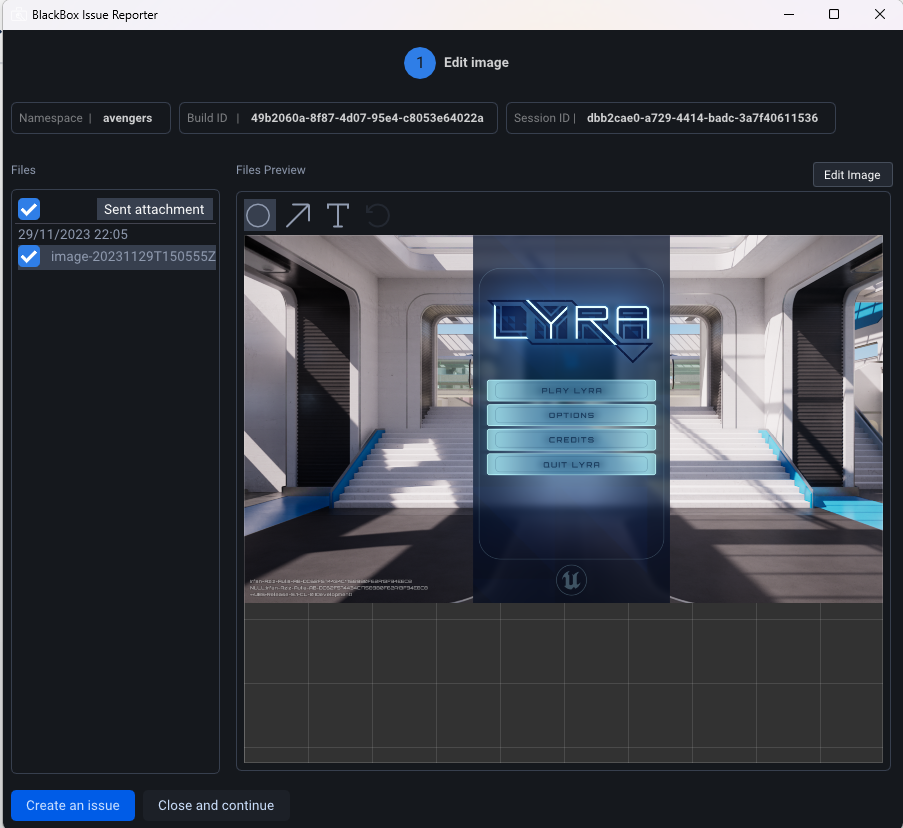Select the arrow annotation tool
Image resolution: width=903 pixels, height=828 pixels.
tap(298, 215)
